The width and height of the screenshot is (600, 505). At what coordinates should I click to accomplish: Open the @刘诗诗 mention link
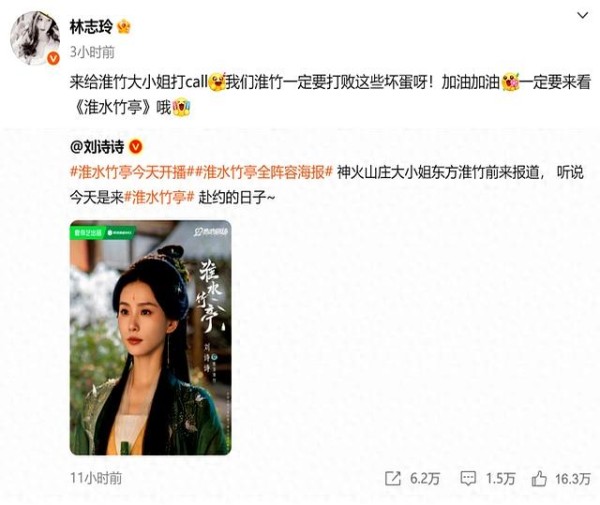(x=97, y=147)
